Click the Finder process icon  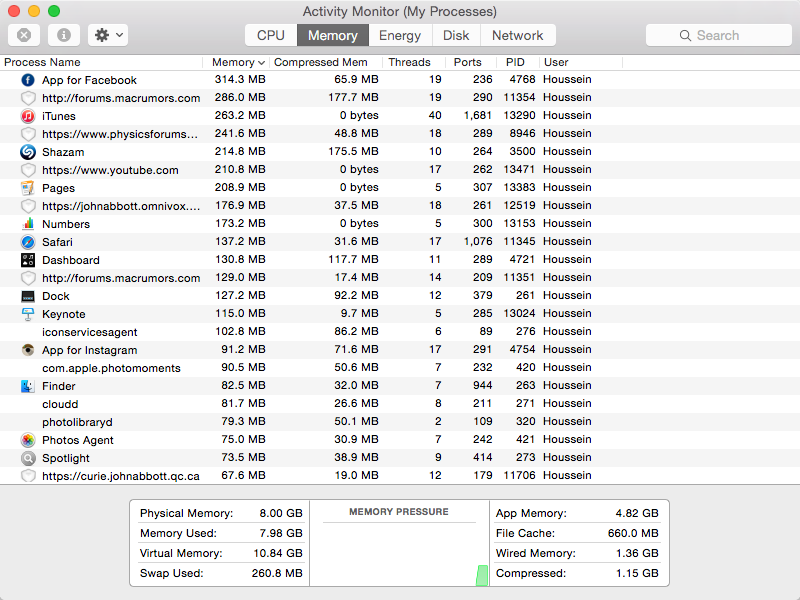click(28, 386)
